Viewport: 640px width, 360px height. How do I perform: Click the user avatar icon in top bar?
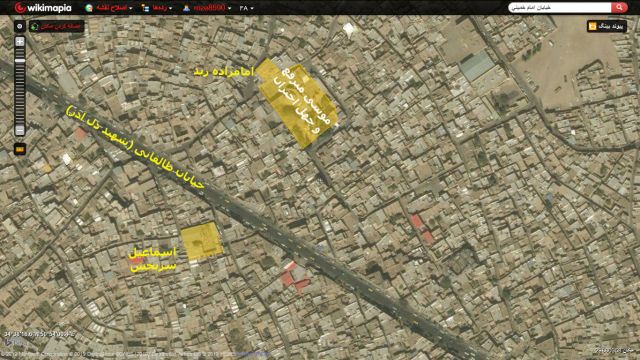click(x=186, y=8)
